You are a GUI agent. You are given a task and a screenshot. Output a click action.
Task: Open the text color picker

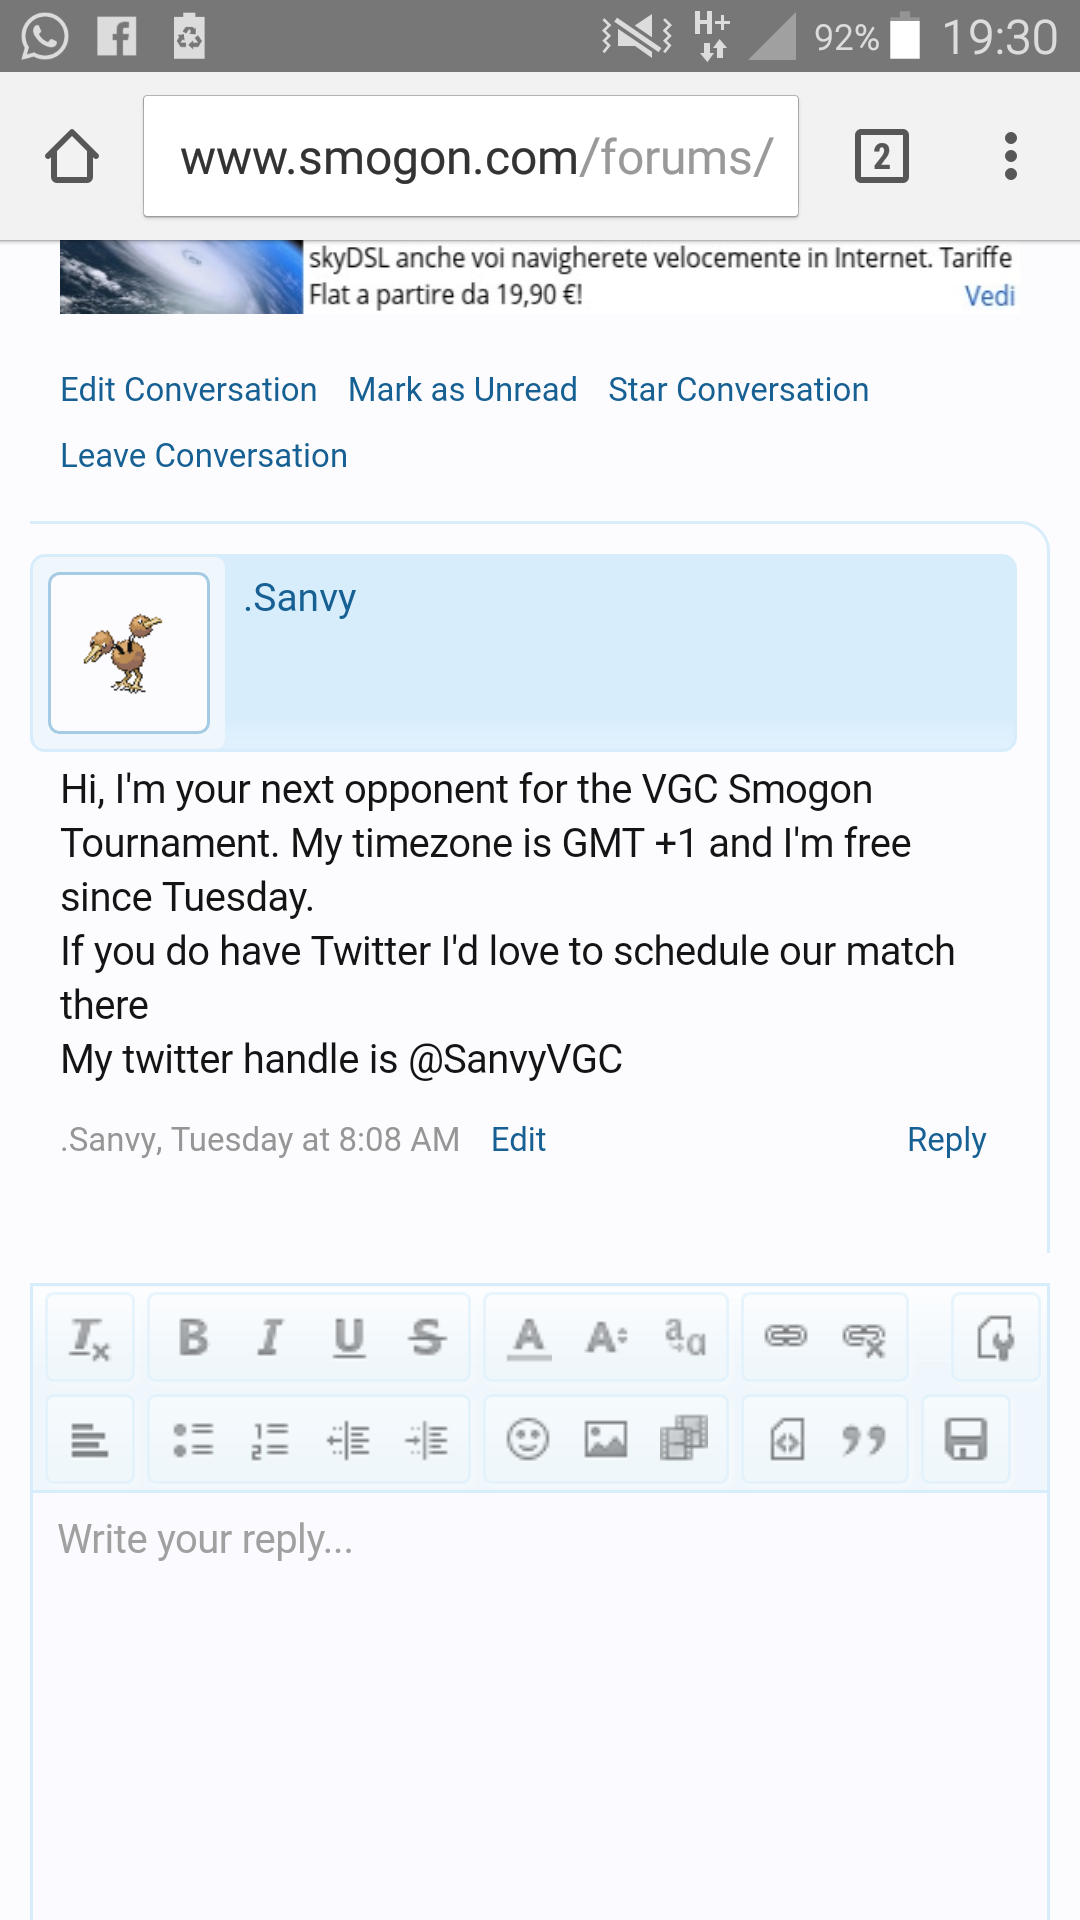tap(529, 1337)
